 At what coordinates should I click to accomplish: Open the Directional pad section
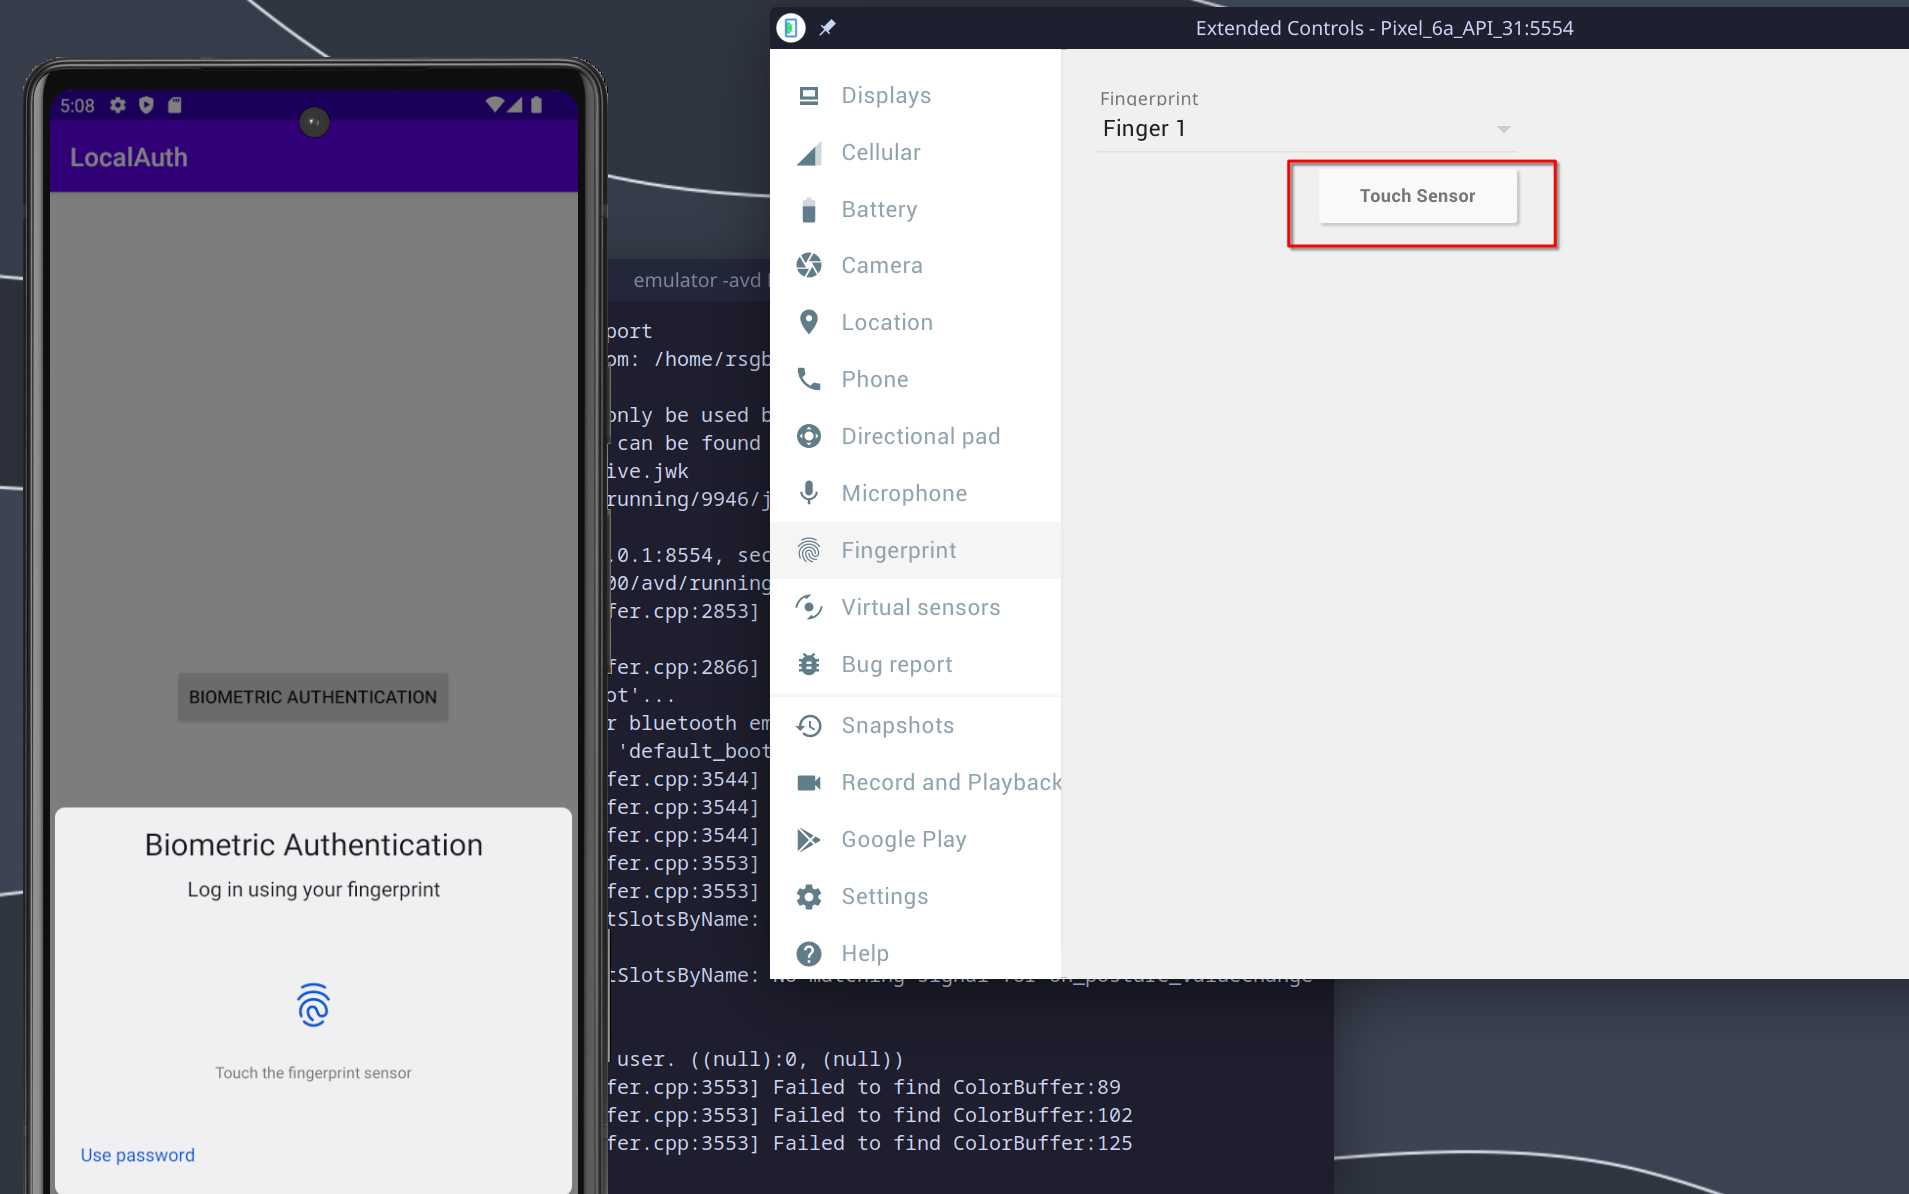(x=919, y=437)
